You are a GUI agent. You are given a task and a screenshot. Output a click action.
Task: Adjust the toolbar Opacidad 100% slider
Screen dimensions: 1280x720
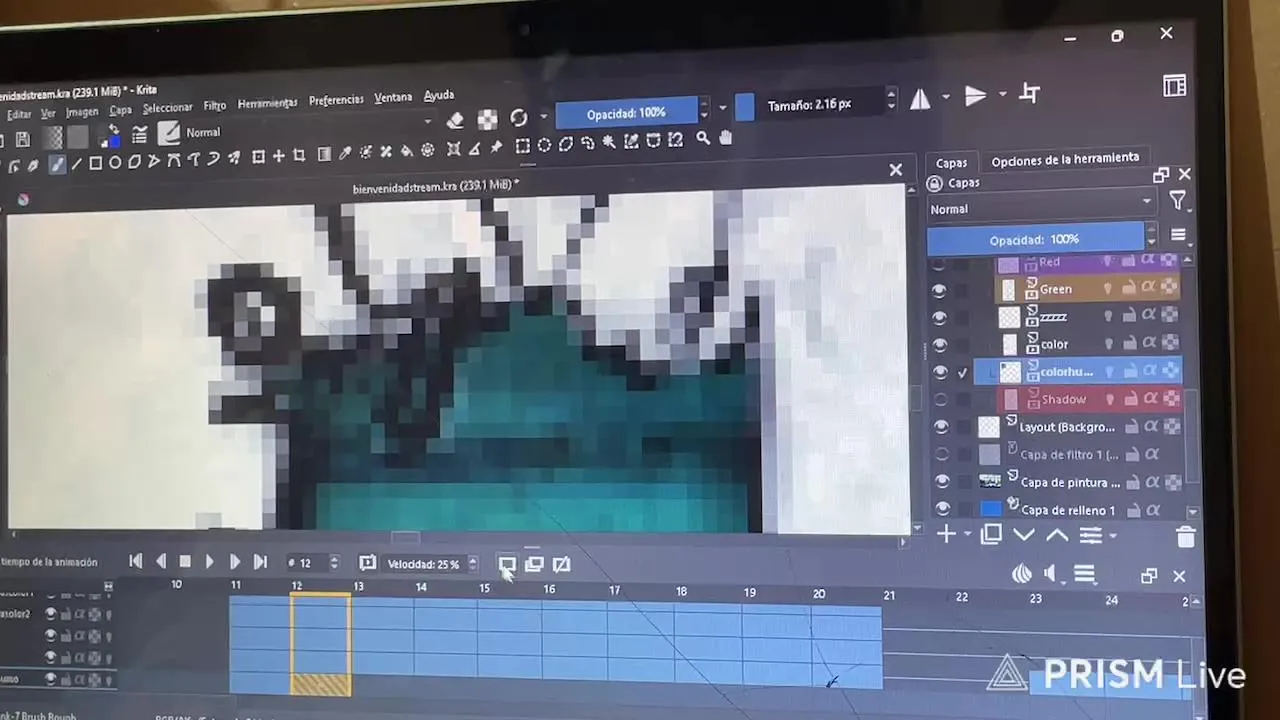pyautogui.click(x=626, y=113)
